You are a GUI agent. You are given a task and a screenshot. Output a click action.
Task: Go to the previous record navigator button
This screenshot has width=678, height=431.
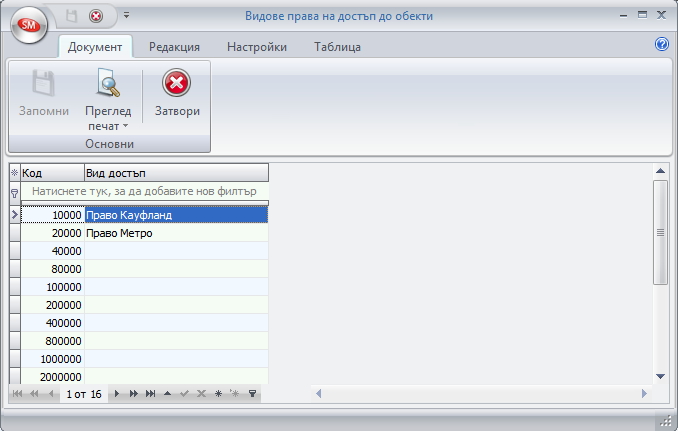(51, 393)
